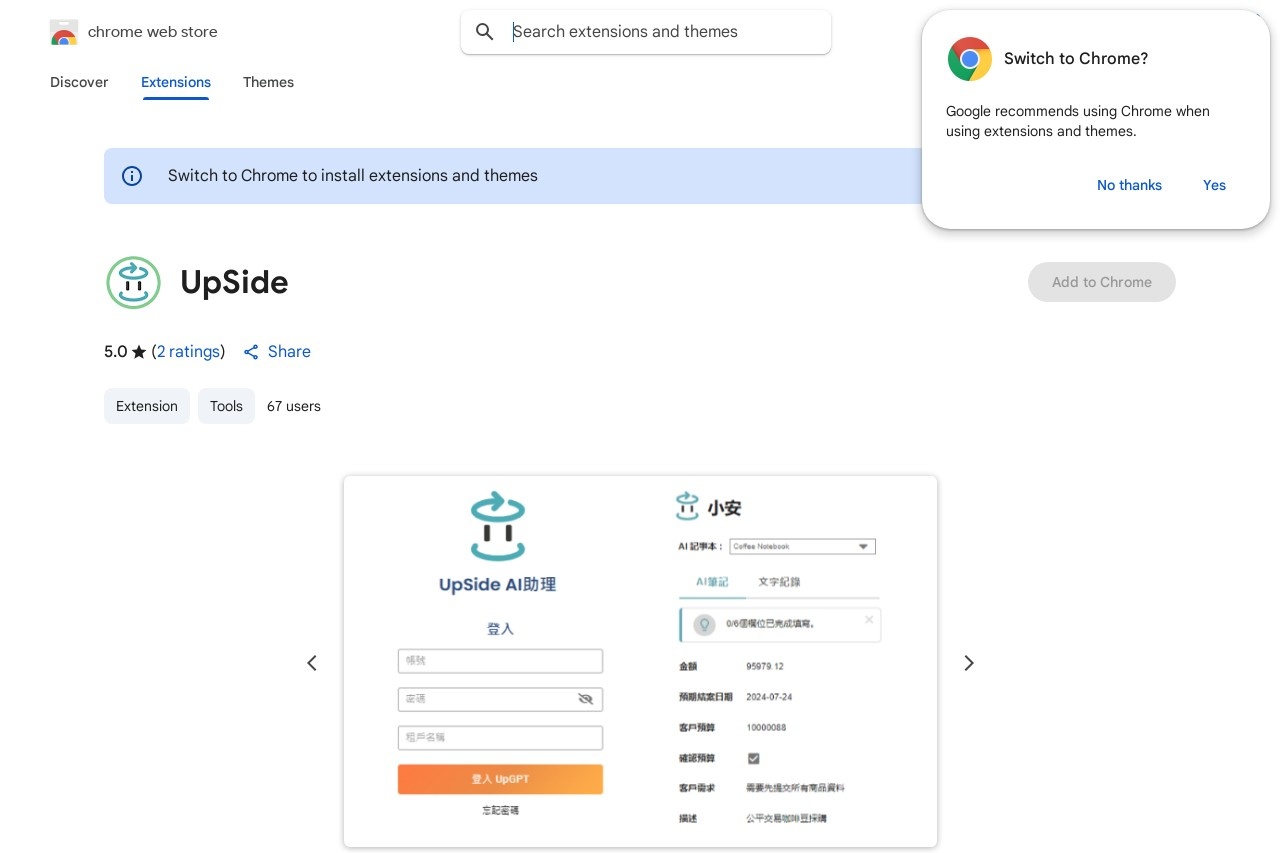
Task: Click the Chrome logo in the popup
Action: point(969,59)
